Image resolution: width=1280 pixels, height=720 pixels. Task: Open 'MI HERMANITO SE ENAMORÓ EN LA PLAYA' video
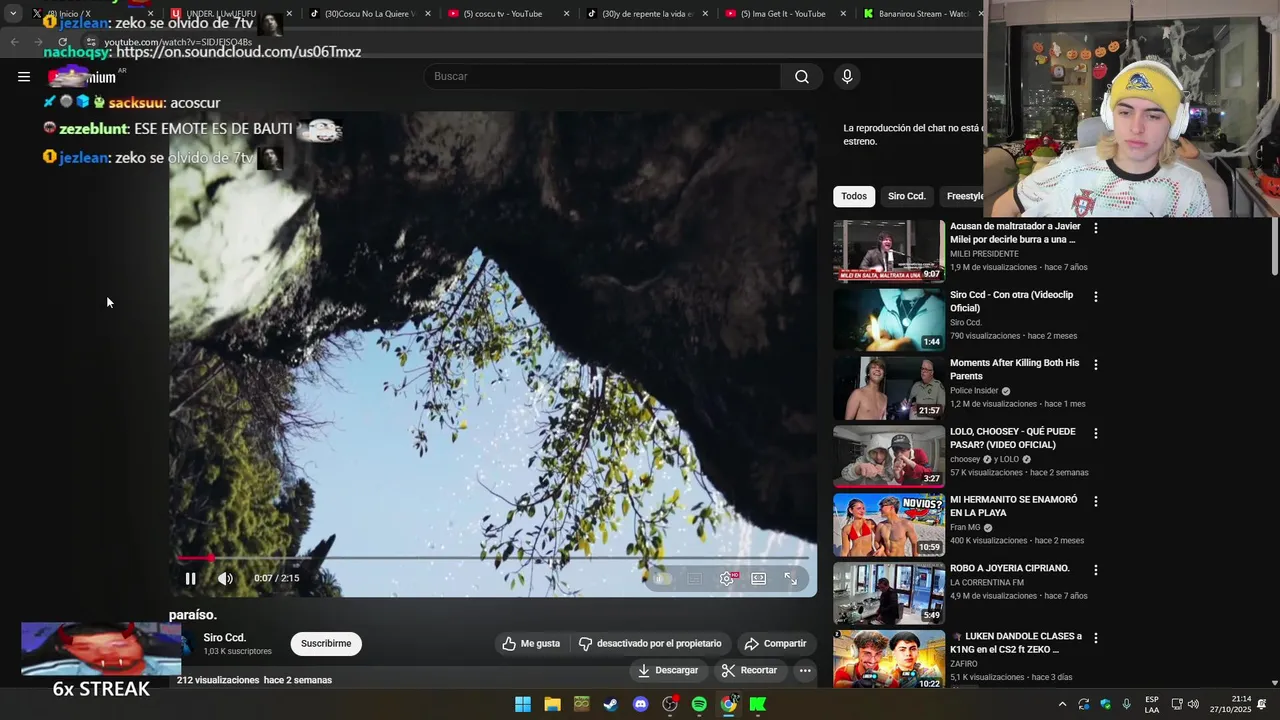(x=1014, y=506)
